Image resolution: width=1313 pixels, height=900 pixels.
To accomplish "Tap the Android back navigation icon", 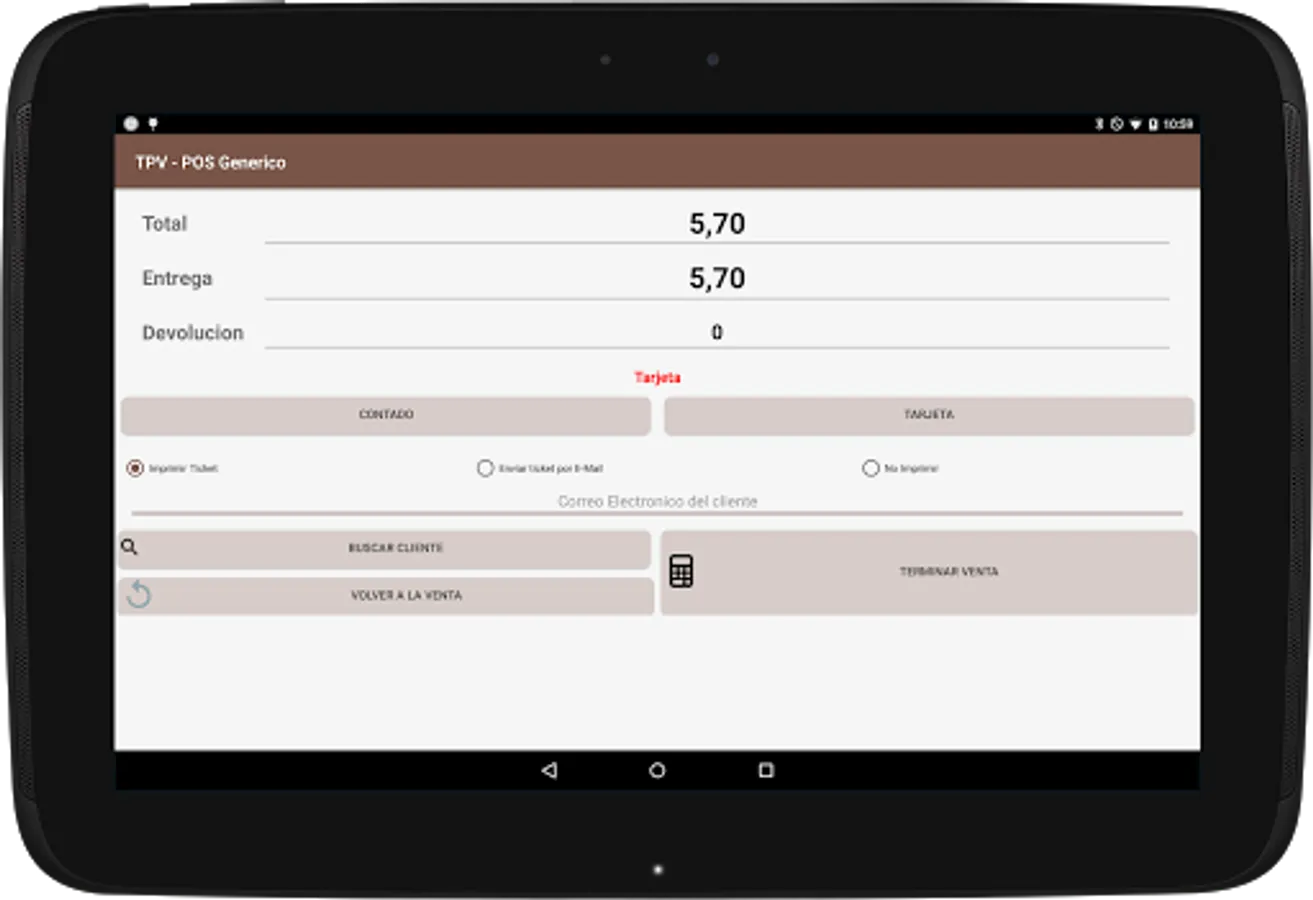I will point(548,770).
